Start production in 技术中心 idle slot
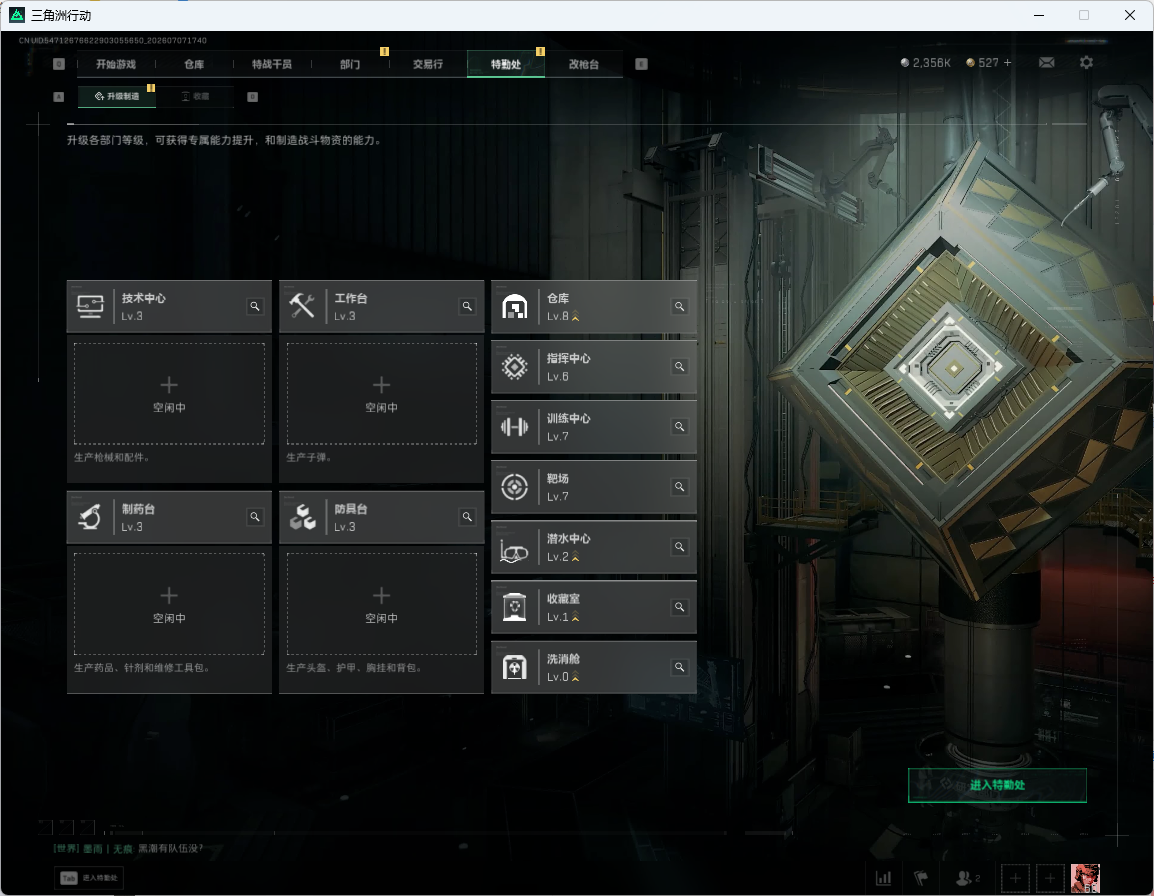Screen dimensions: 1154x896 pos(169,394)
